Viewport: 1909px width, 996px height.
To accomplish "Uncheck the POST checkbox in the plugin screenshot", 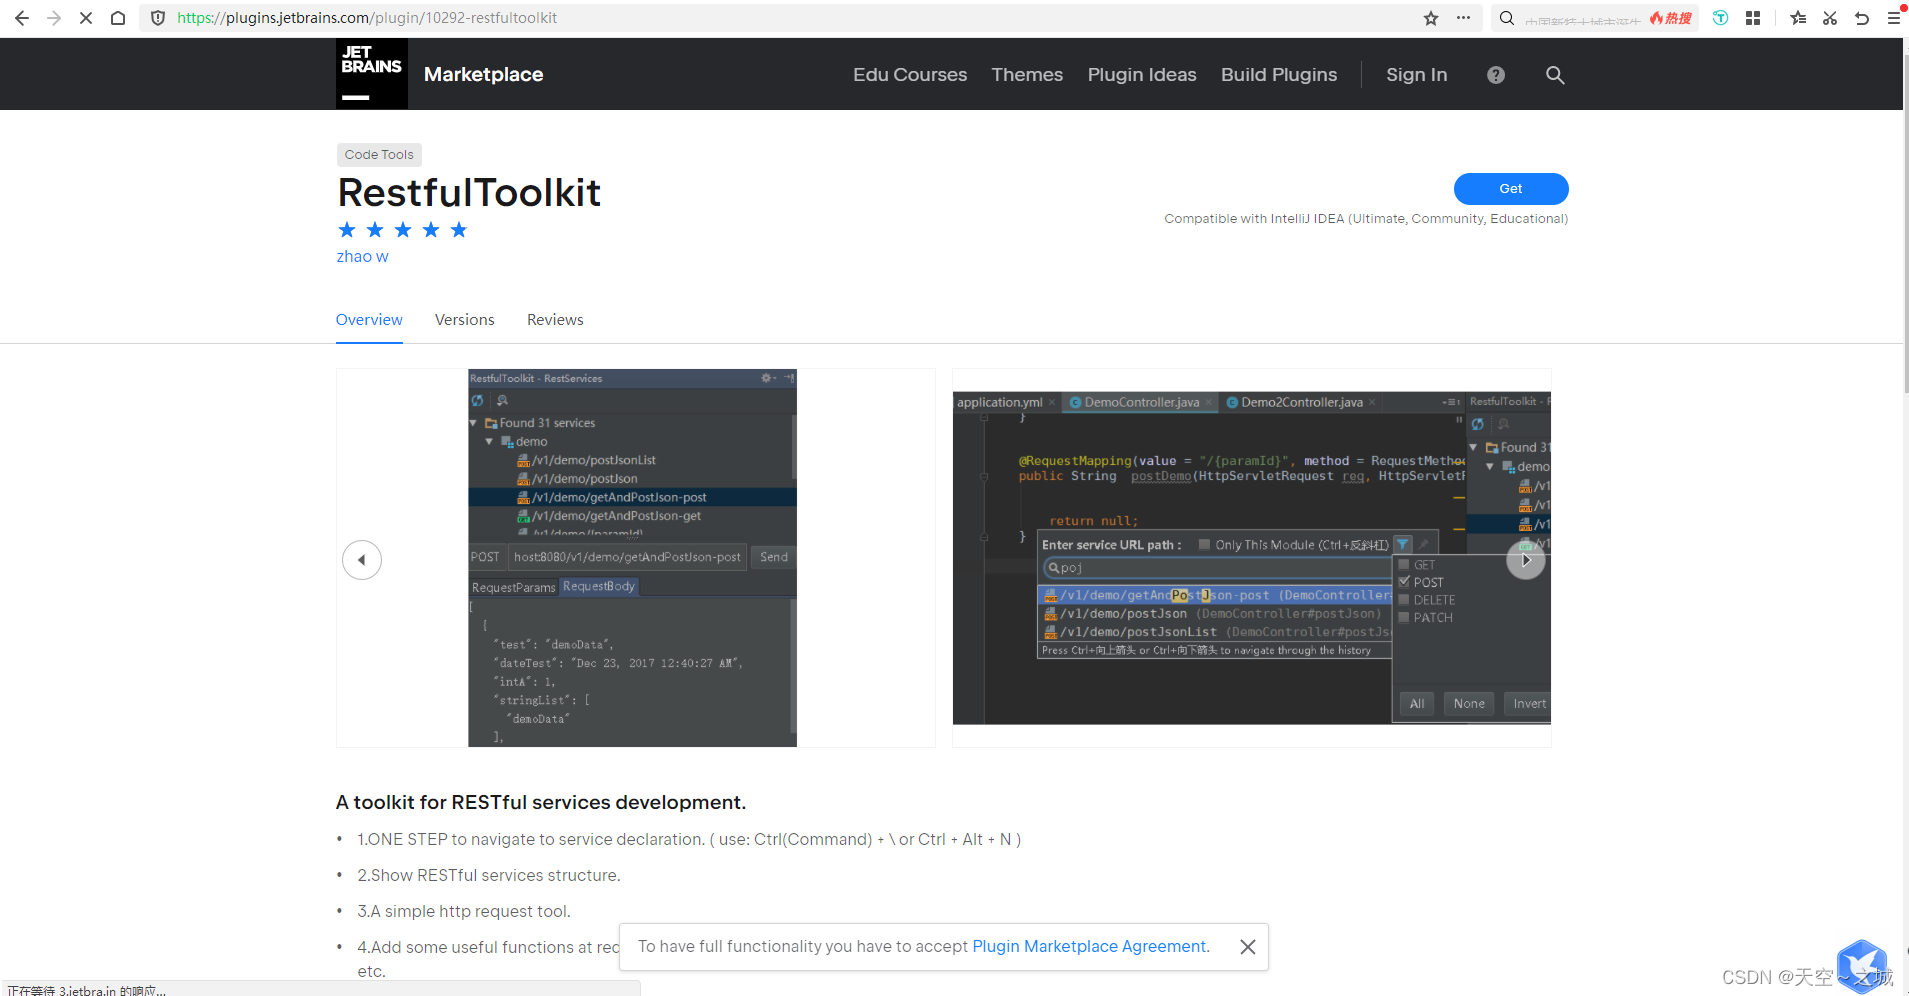I will [x=1404, y=582].
